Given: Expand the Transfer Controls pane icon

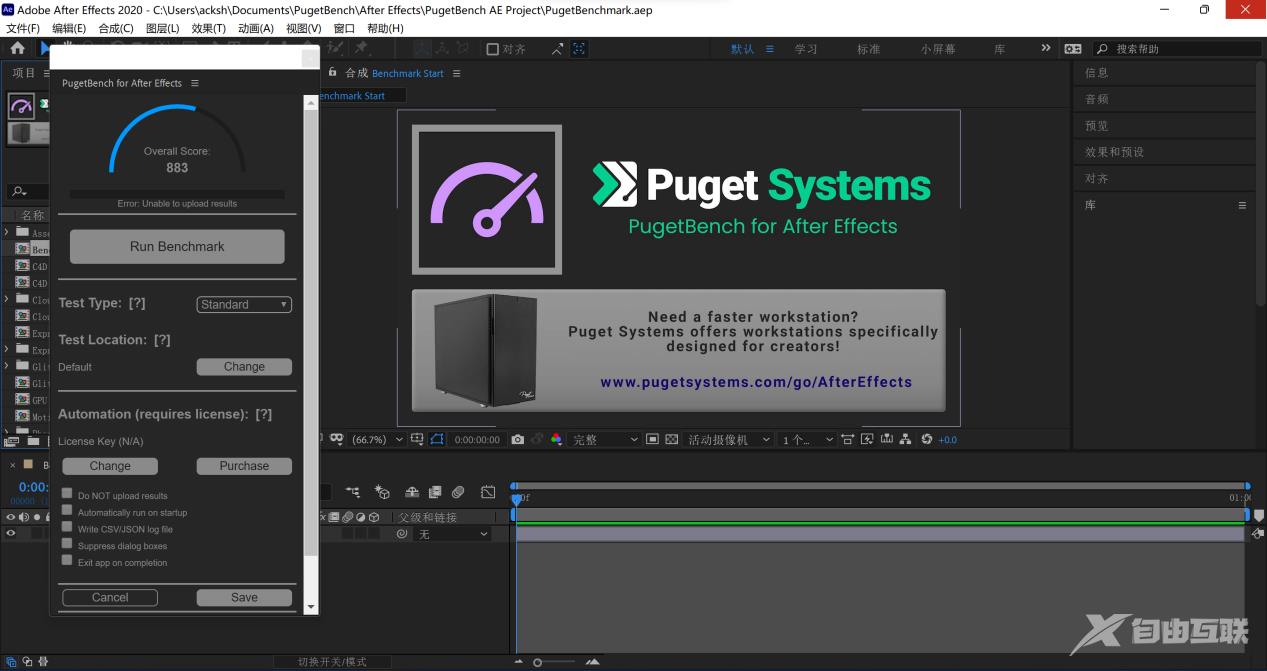Looking at the screenshot, I should click(28, 661).
